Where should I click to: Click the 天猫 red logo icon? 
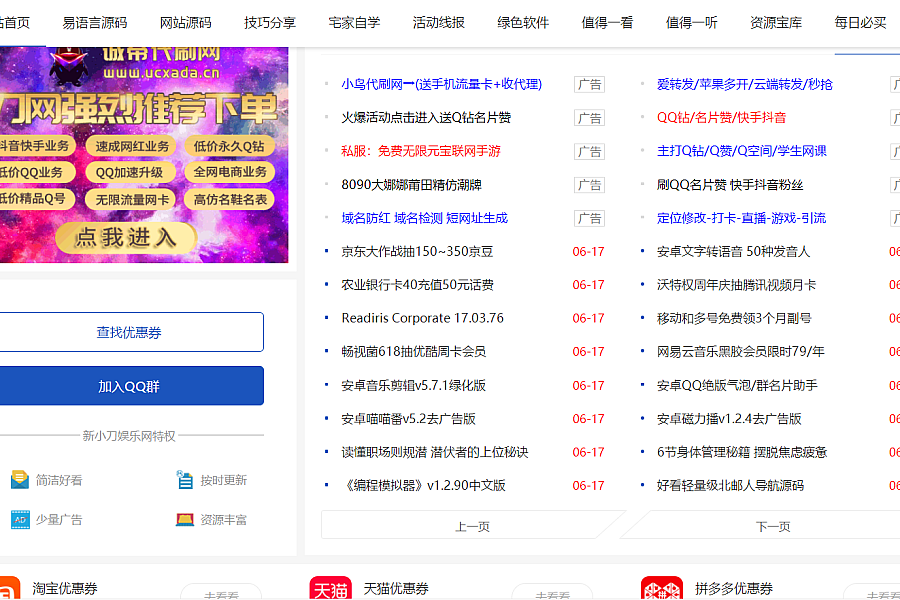[331, 588]
